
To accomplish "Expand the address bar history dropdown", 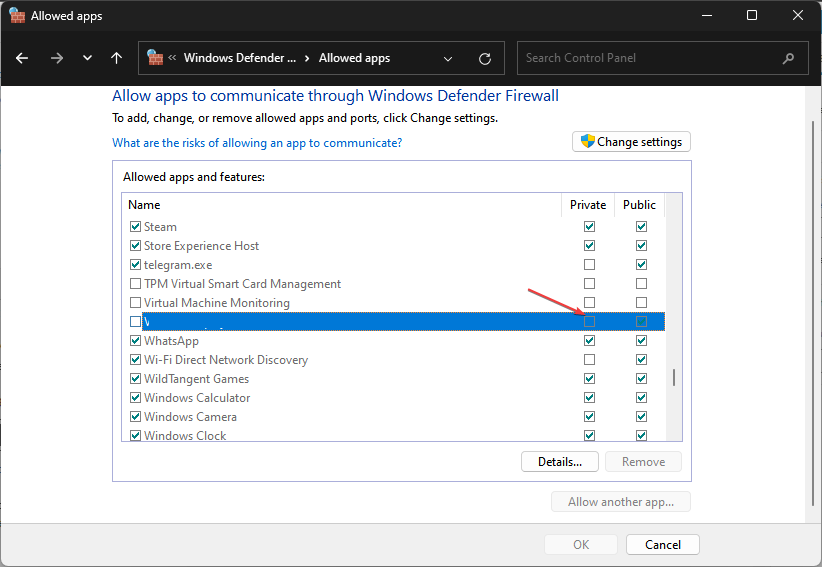I will click(x=447, y=58).
